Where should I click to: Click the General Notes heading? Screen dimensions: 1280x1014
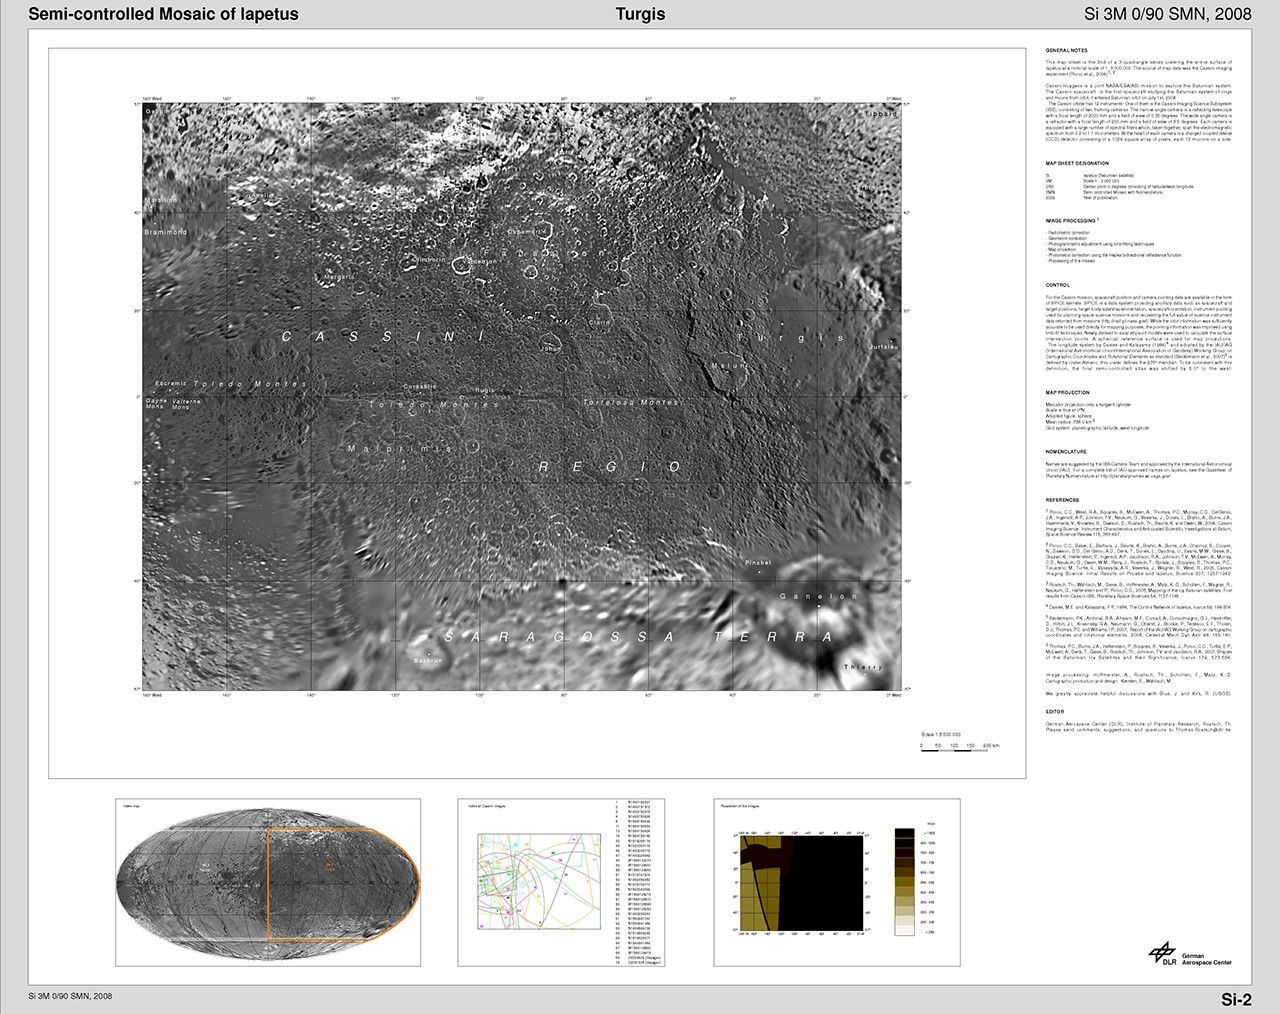point(1067,50)
